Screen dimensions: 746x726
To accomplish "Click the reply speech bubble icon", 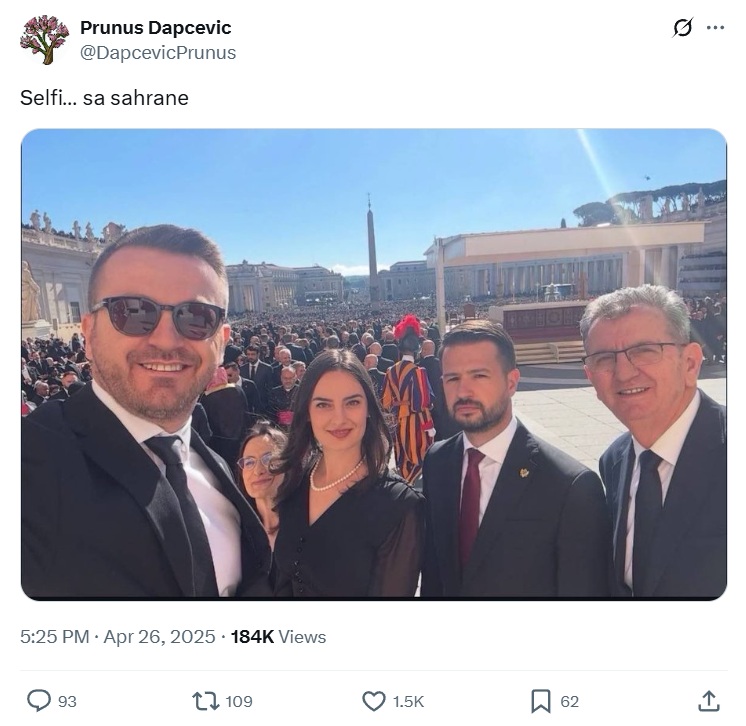I will pos(39,701).
